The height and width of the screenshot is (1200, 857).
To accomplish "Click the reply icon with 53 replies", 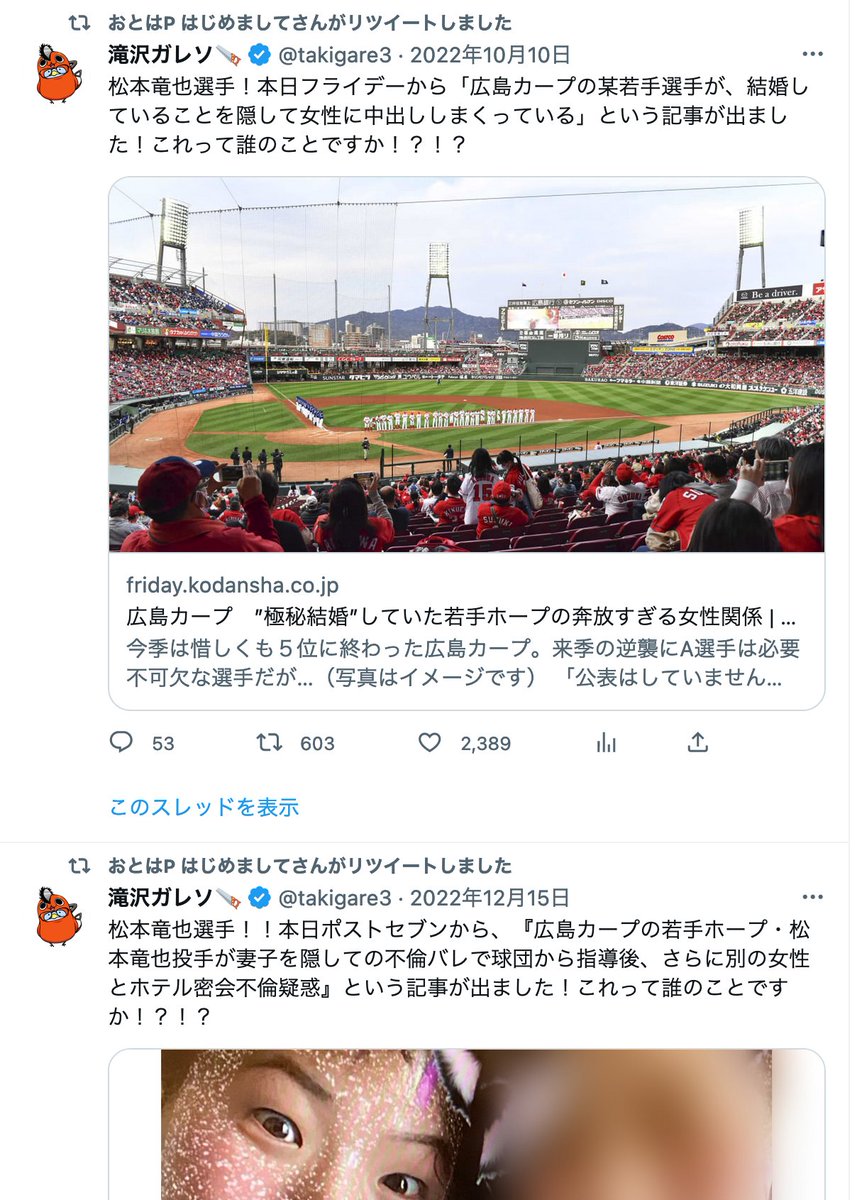I will [x=121, y=743].
